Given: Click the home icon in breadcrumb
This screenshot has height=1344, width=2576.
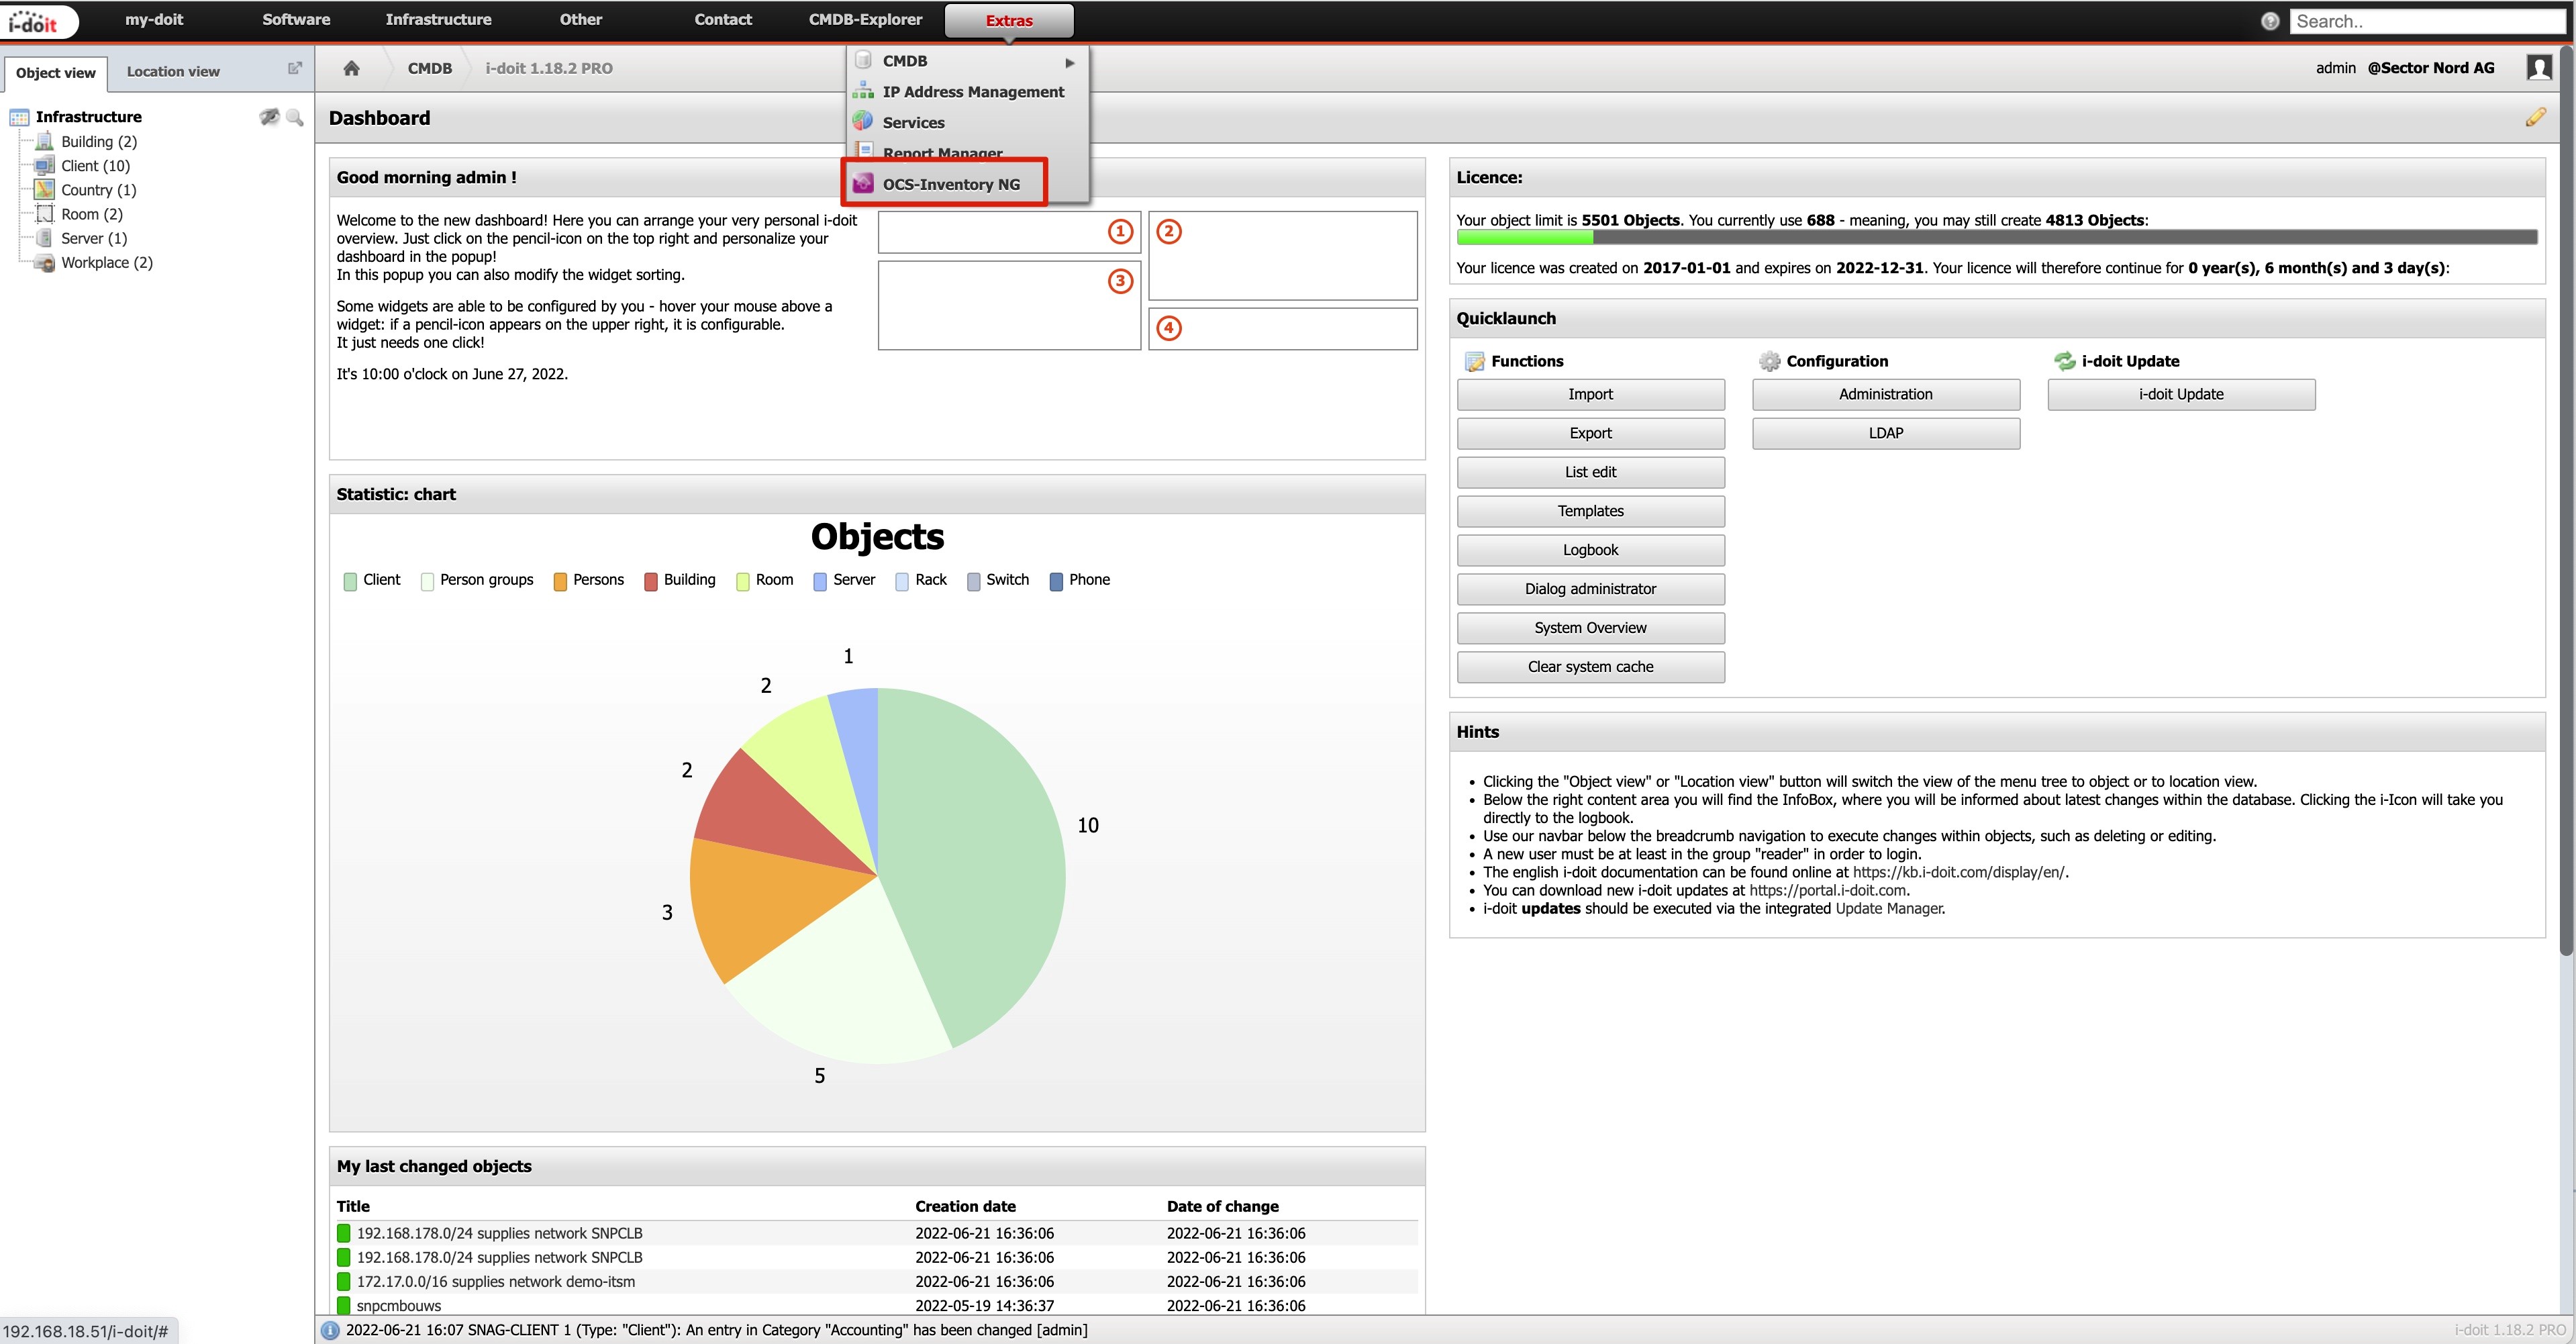Looking at the screenshot, I should click(x=351, y=68).
